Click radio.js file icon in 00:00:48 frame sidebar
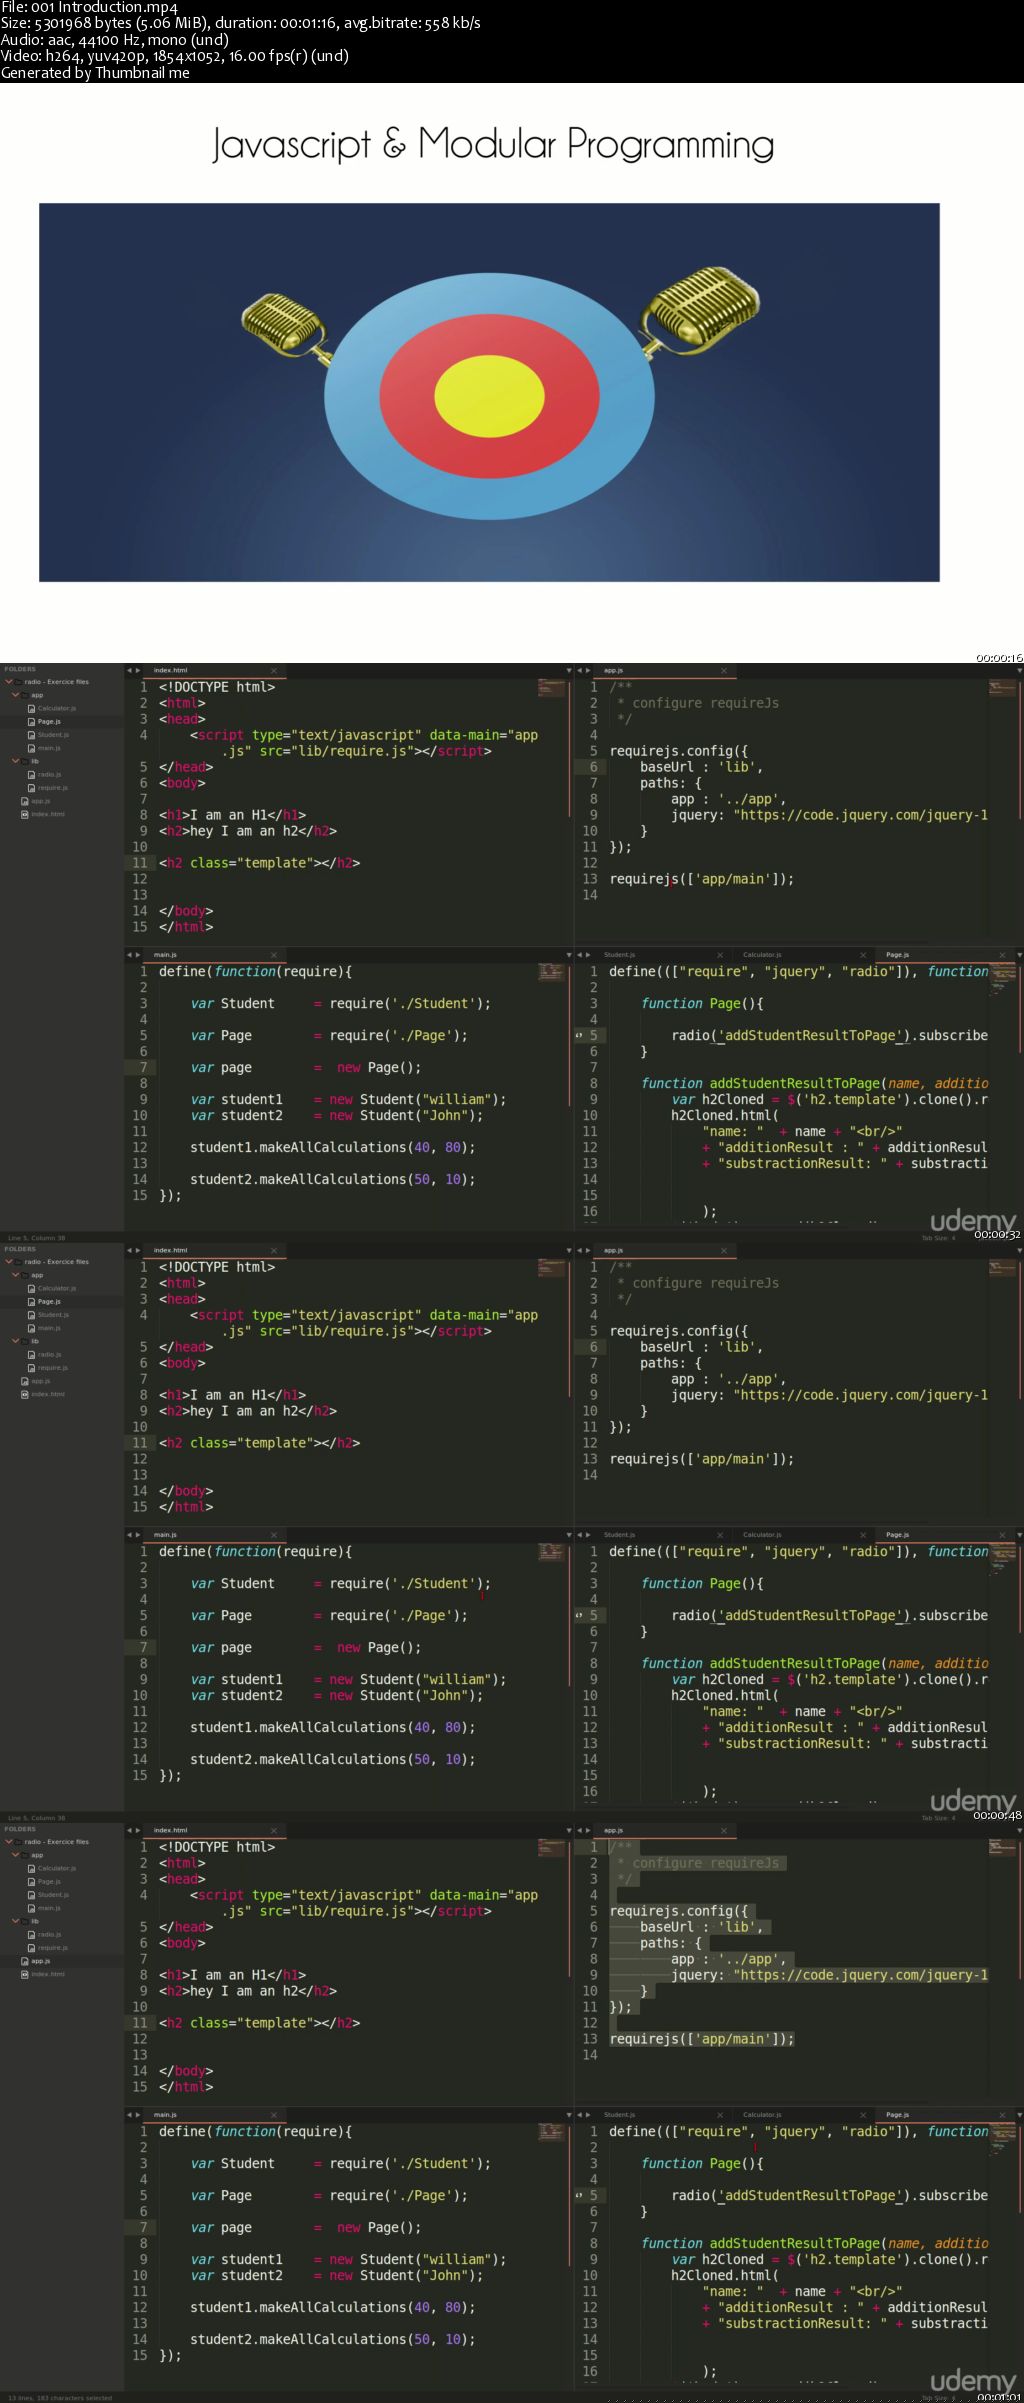Screen dimensions: 1024x2403 [x=31, y=1354]
